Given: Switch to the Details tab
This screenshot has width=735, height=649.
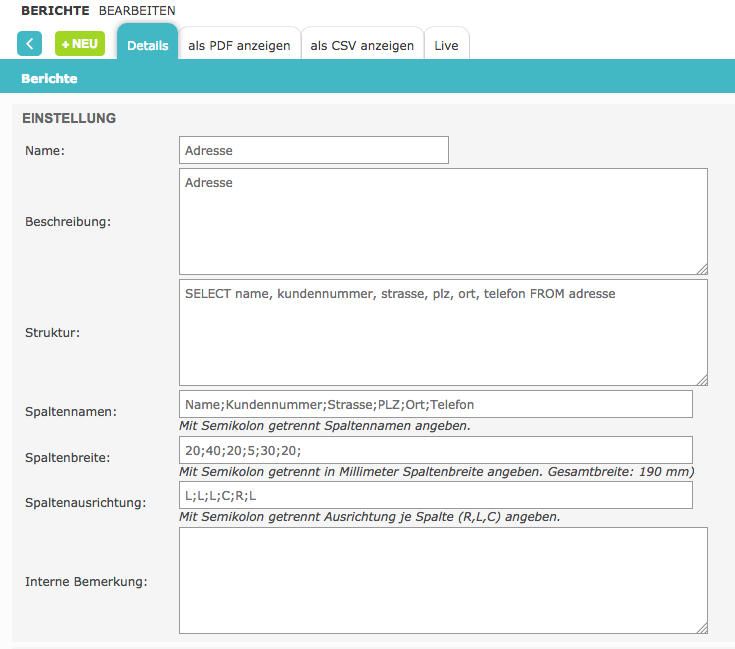Looking at the screenshot, I should pyautogui.click(x=148, y=45).
